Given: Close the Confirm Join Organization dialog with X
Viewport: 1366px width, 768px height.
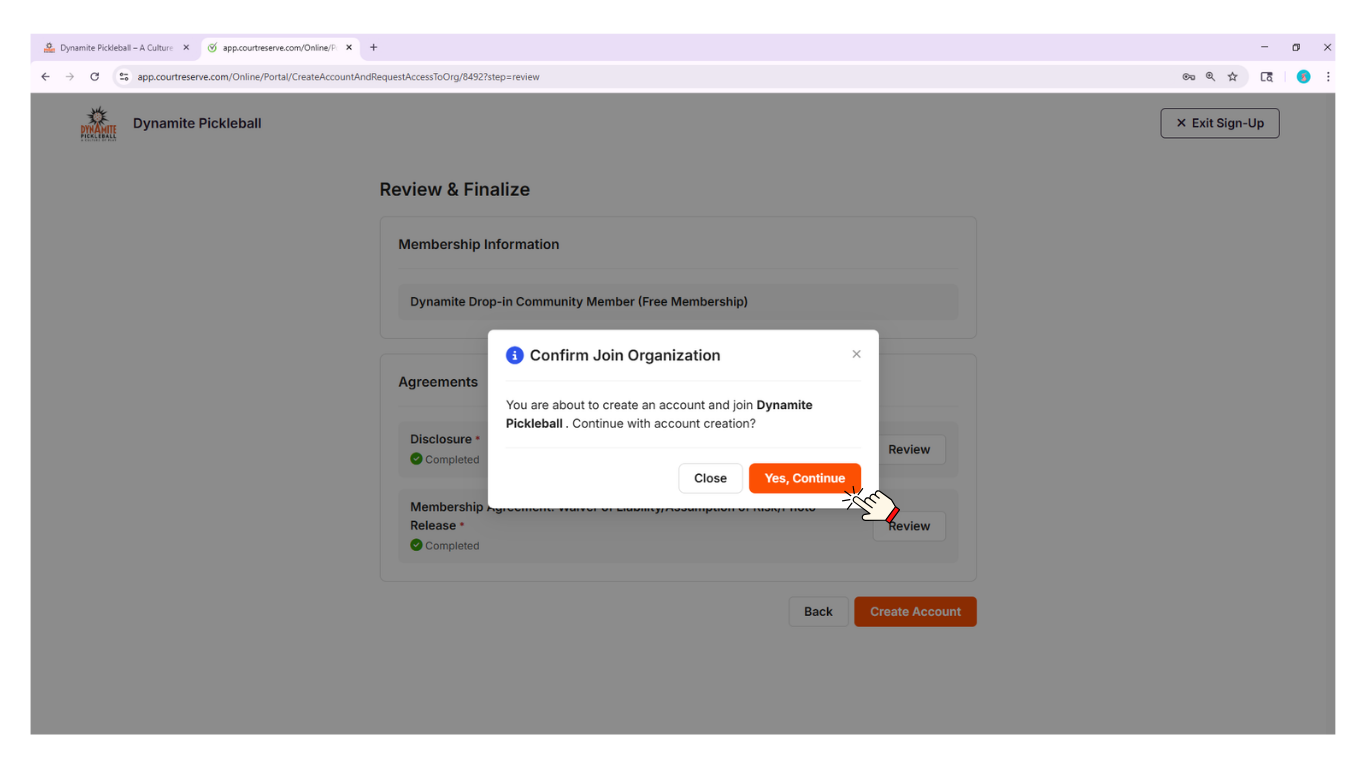Looking at the screenshot, I should tap(856, 354).
